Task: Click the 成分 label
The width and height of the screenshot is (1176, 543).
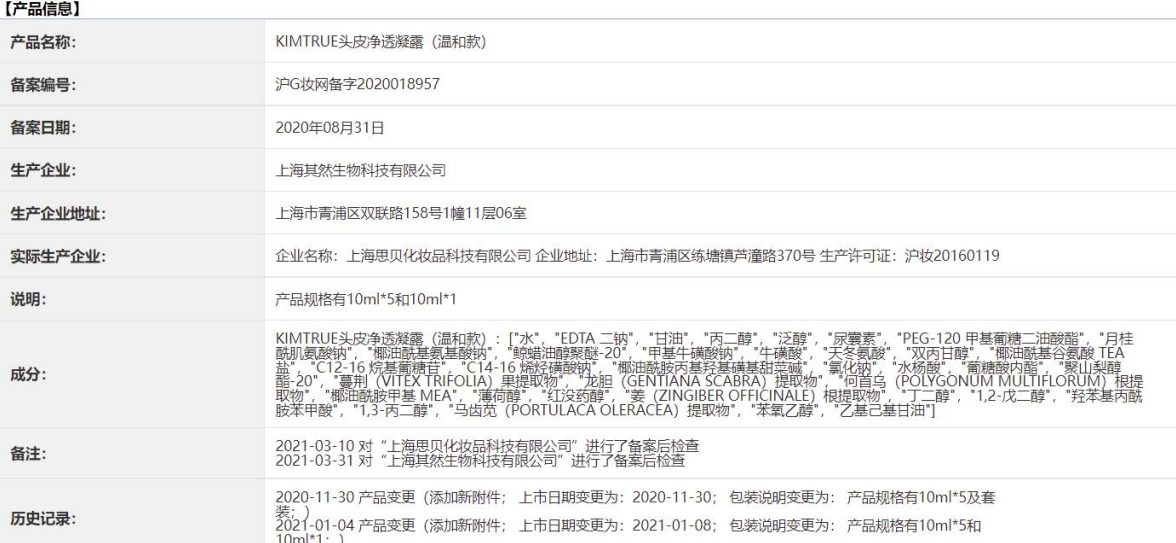Action: click(x=28, y=374)
